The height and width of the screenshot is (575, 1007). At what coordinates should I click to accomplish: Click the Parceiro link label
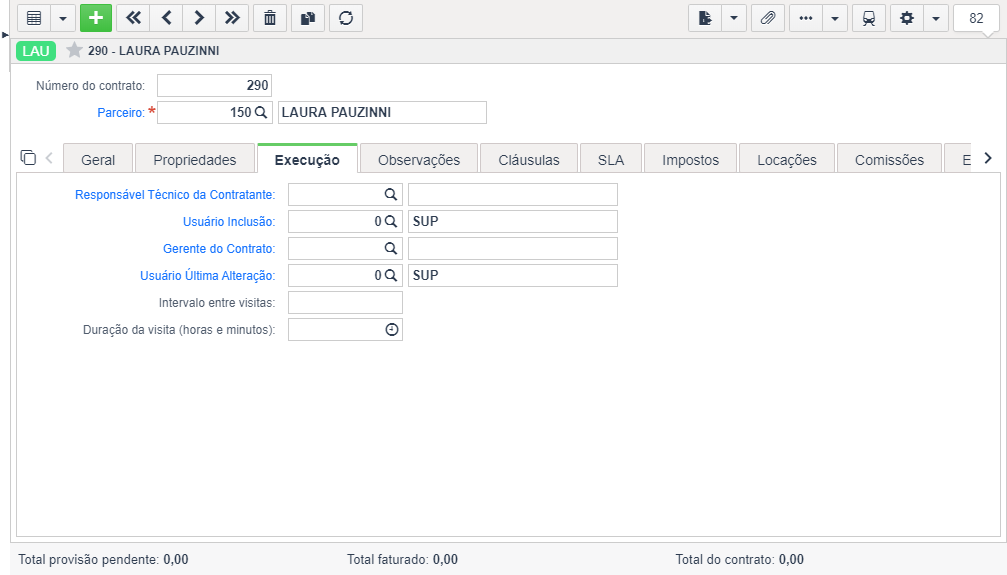pyautogui.click(x=121, y=112)
